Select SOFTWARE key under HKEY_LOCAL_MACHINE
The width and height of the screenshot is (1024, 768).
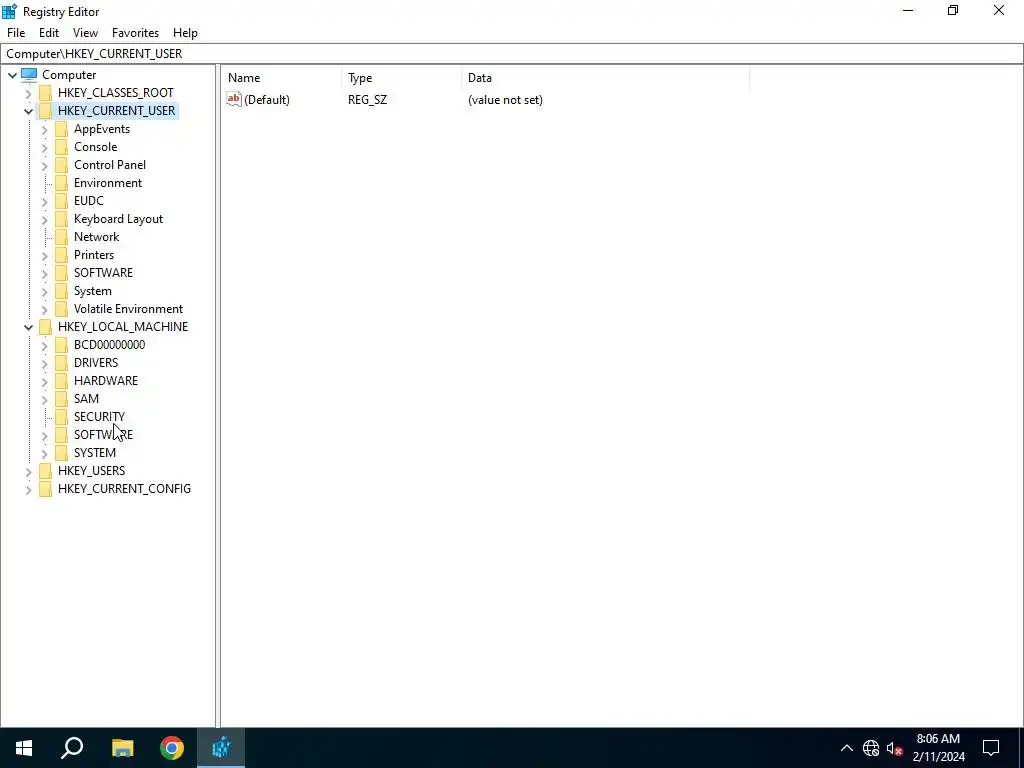(103, 434)
